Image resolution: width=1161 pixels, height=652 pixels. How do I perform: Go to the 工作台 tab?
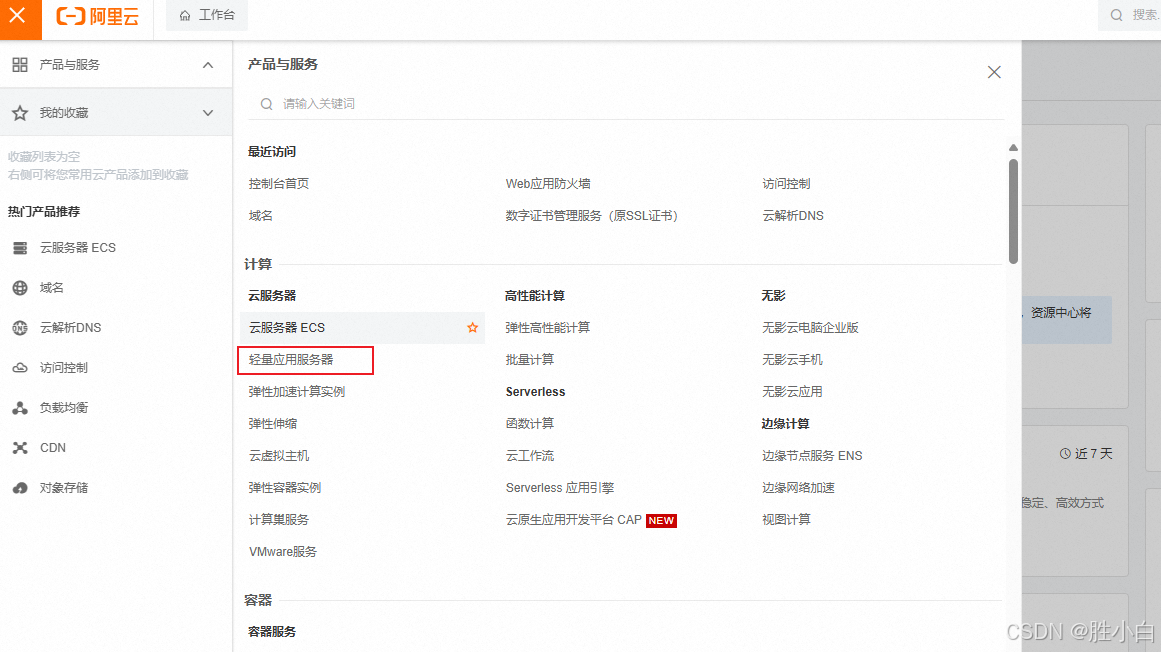[207, 16]
